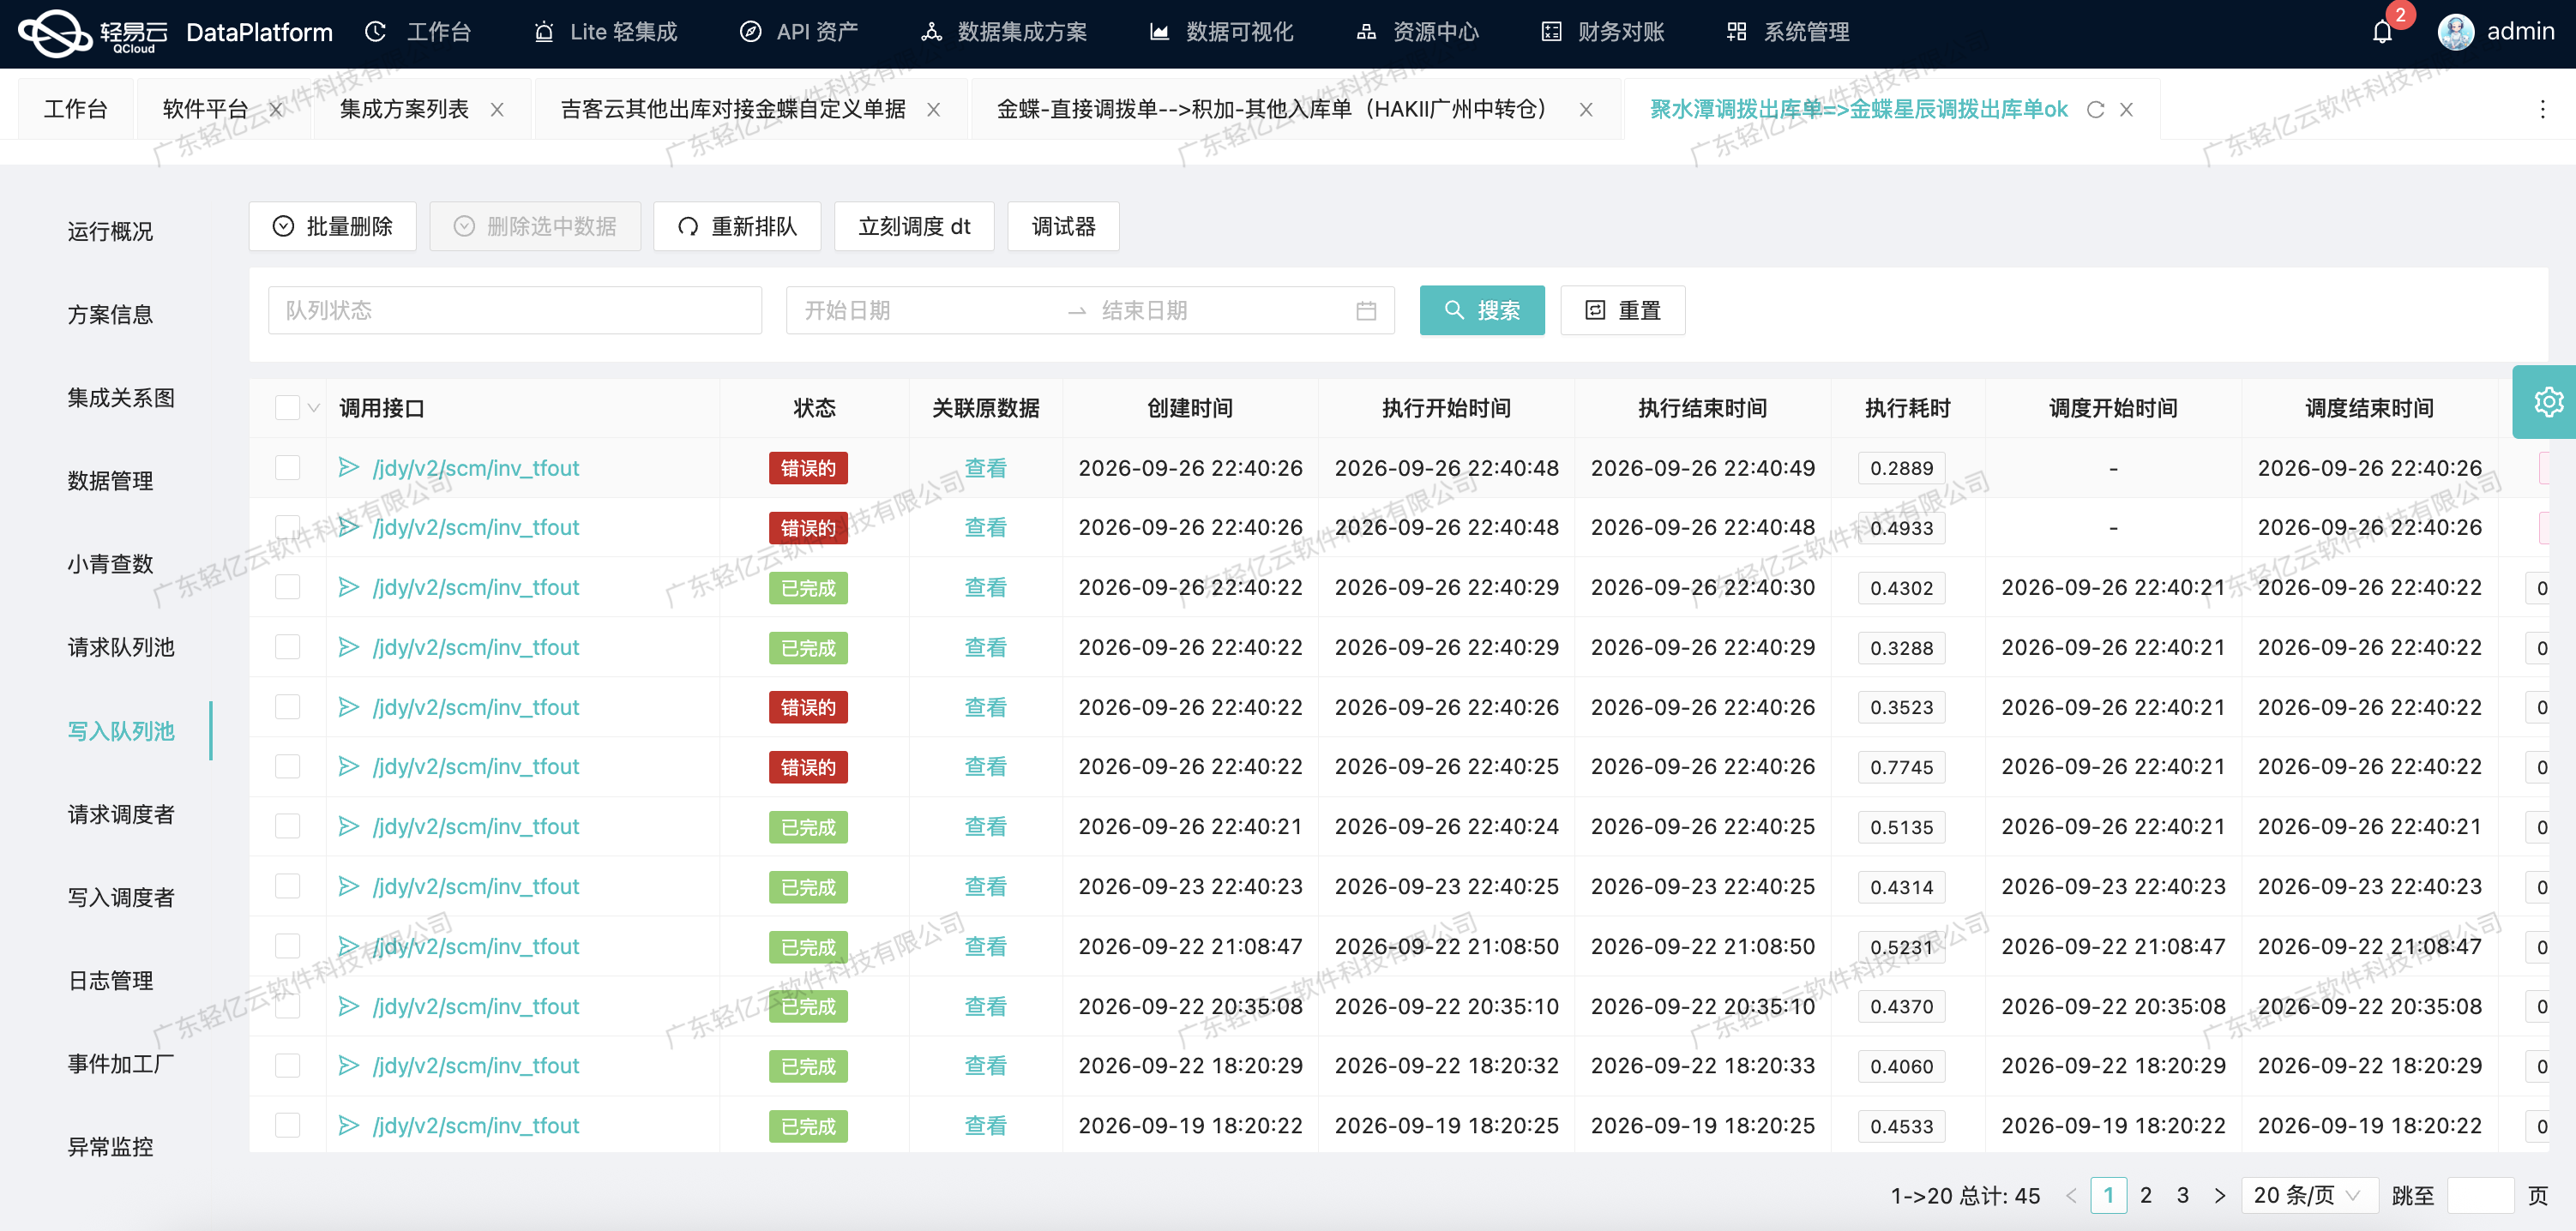Open the 队列状态 dropdown
The height and width of the screenshot is (1231, 2576).
(515, 311)
